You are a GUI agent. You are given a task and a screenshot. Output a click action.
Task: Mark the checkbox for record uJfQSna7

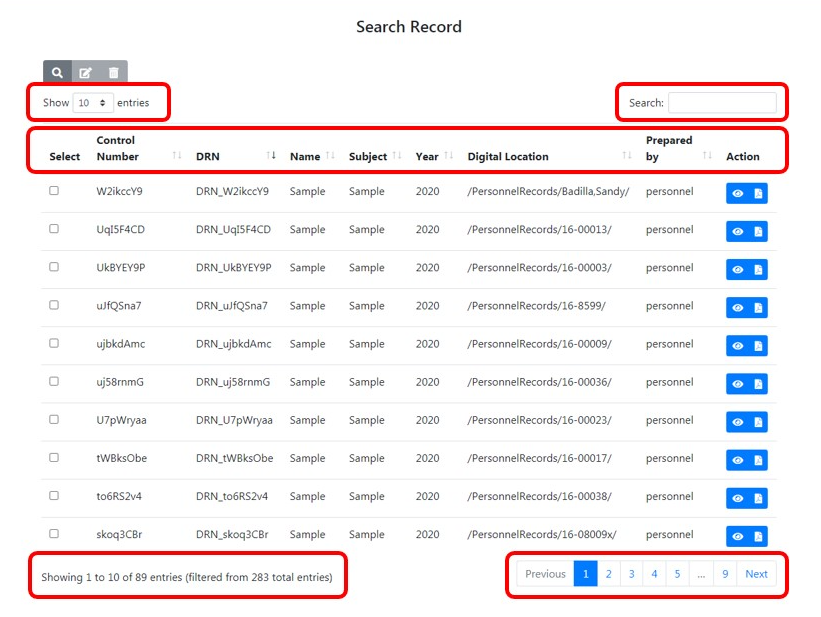pos(54,305)
